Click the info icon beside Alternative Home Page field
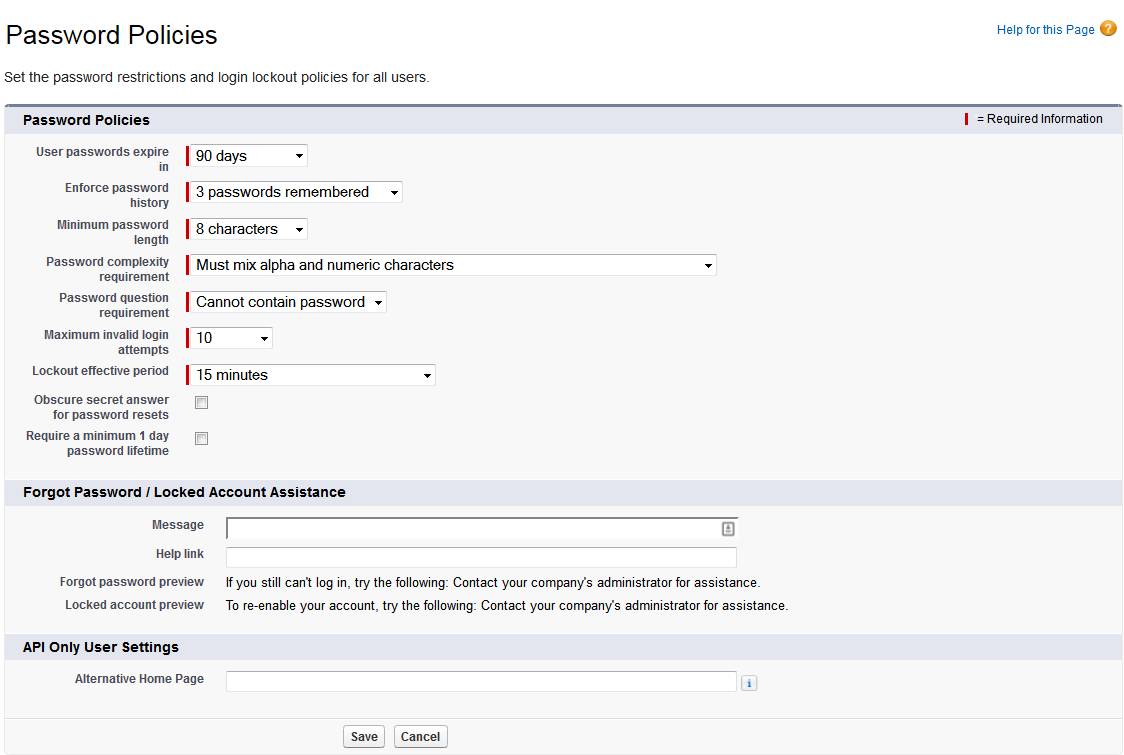 tap(749, 681)
